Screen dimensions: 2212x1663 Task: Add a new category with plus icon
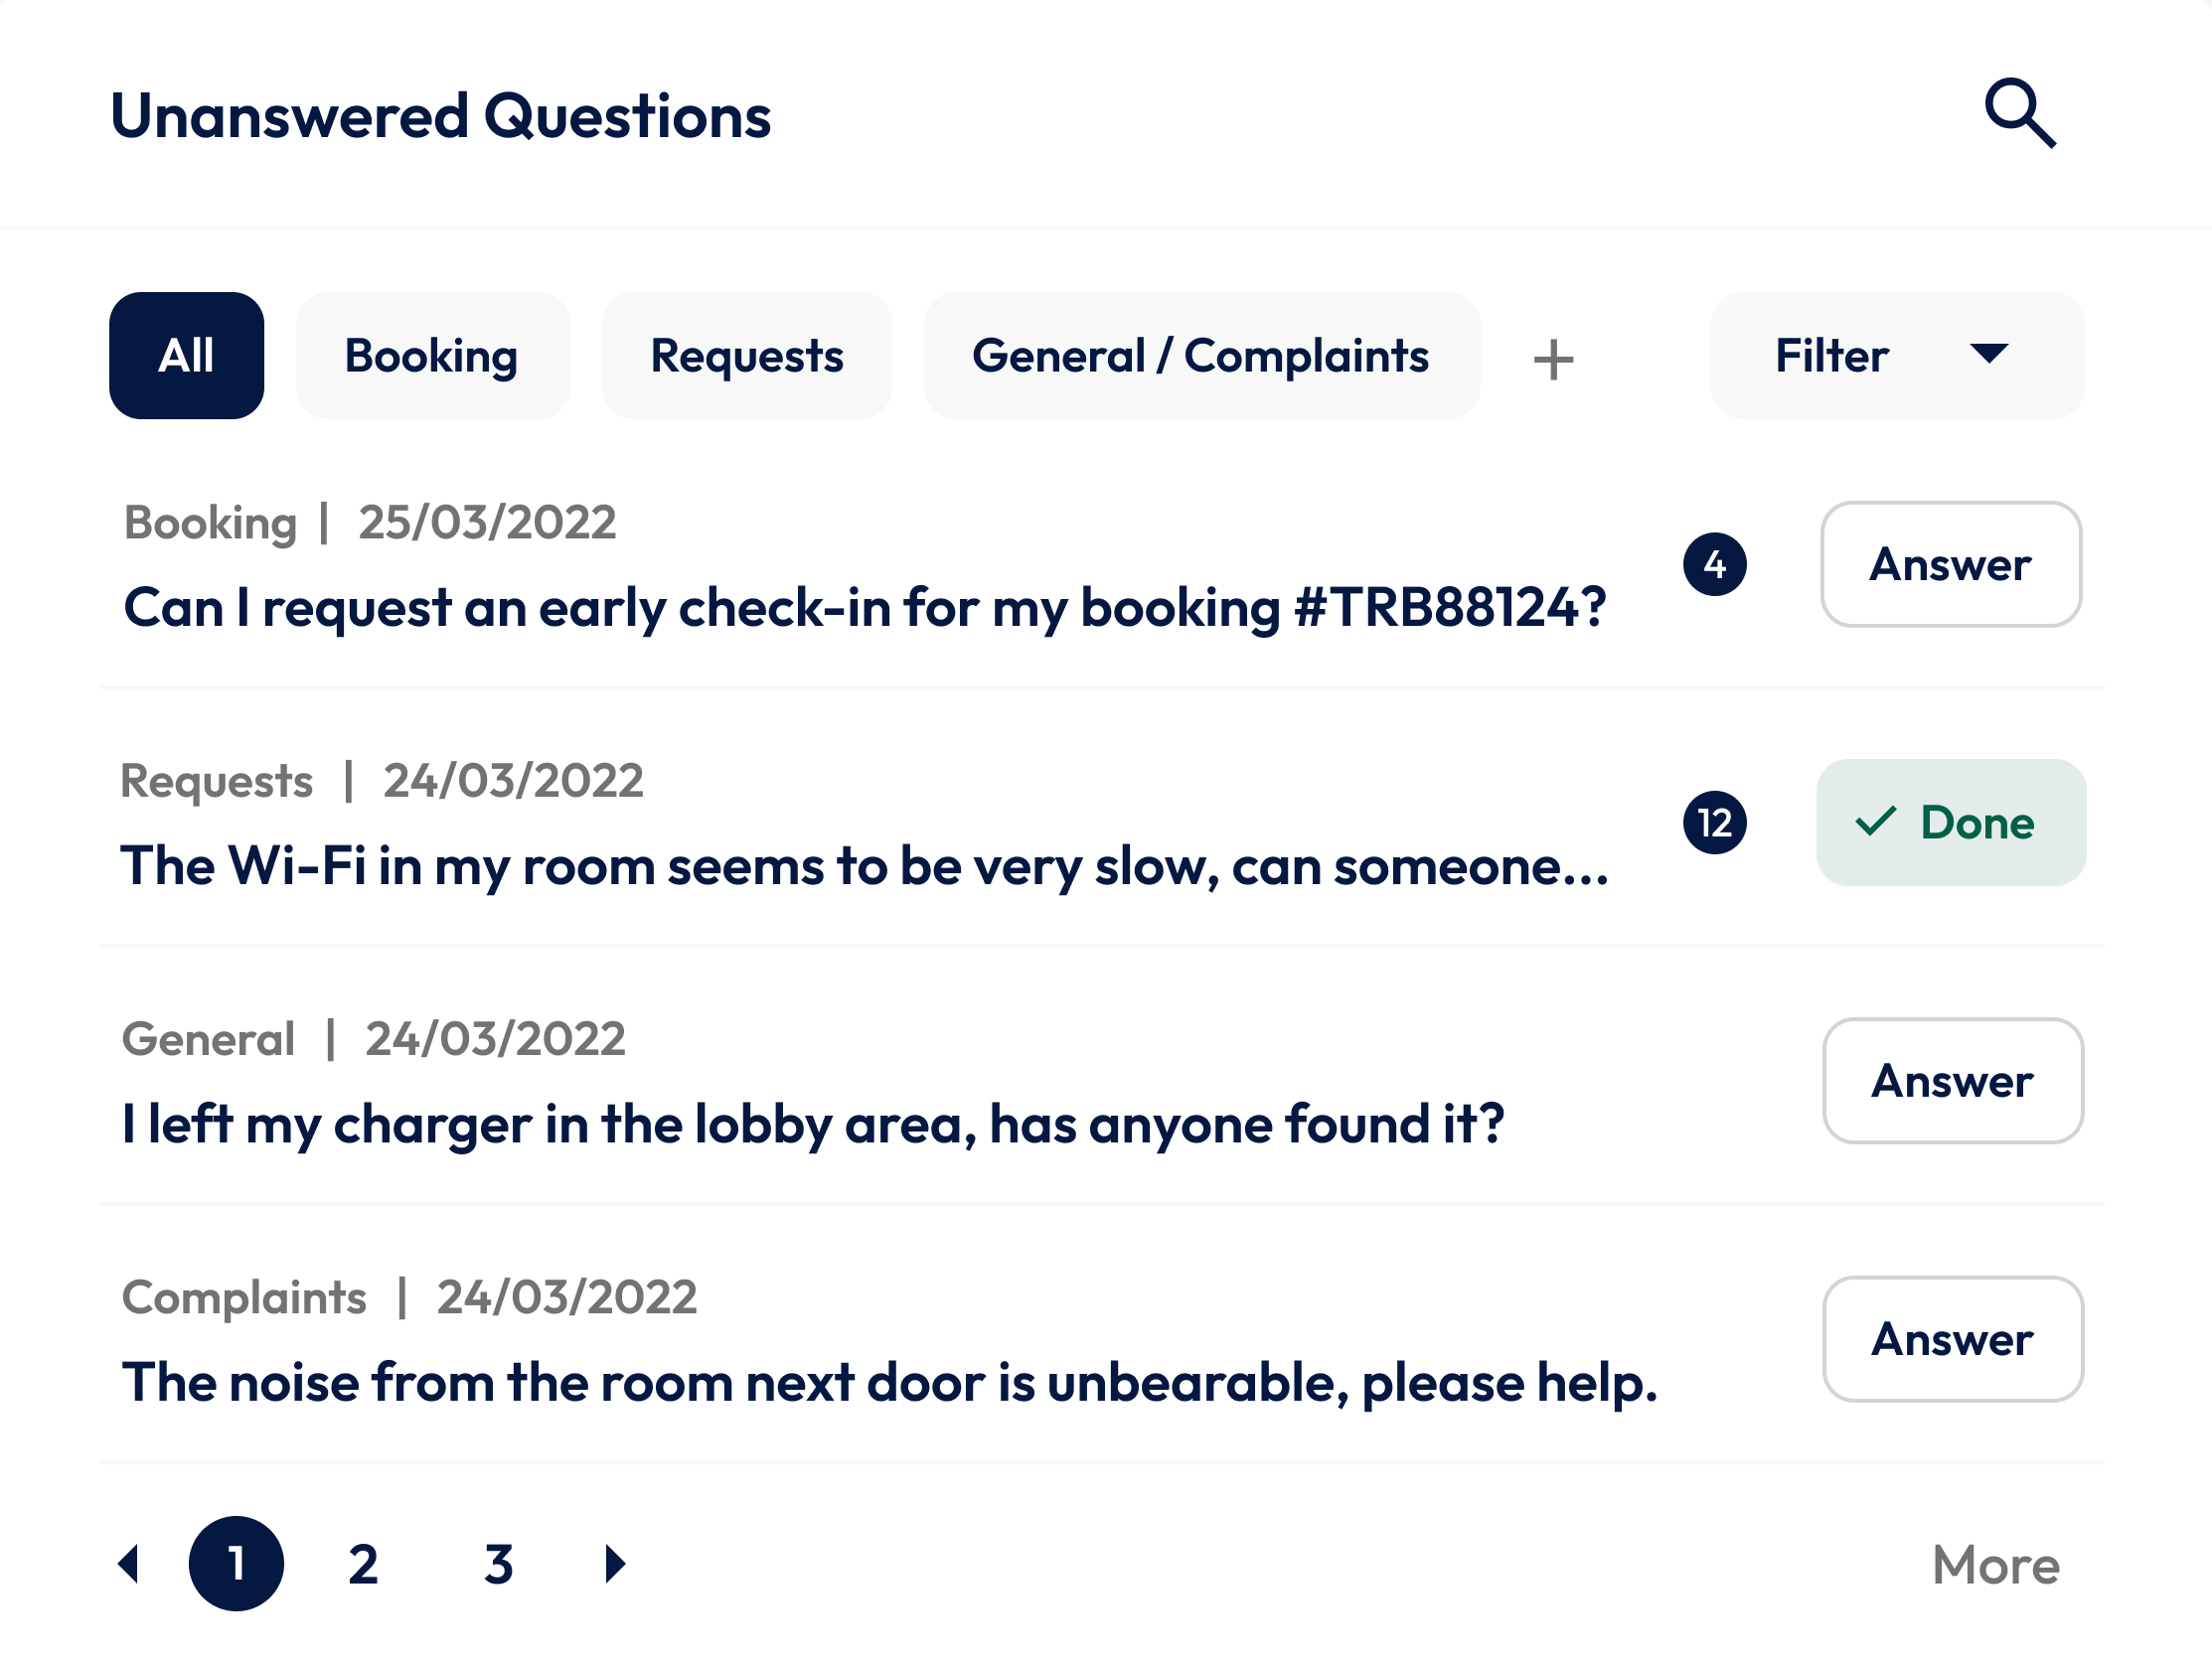click(x=1553, y=359)
